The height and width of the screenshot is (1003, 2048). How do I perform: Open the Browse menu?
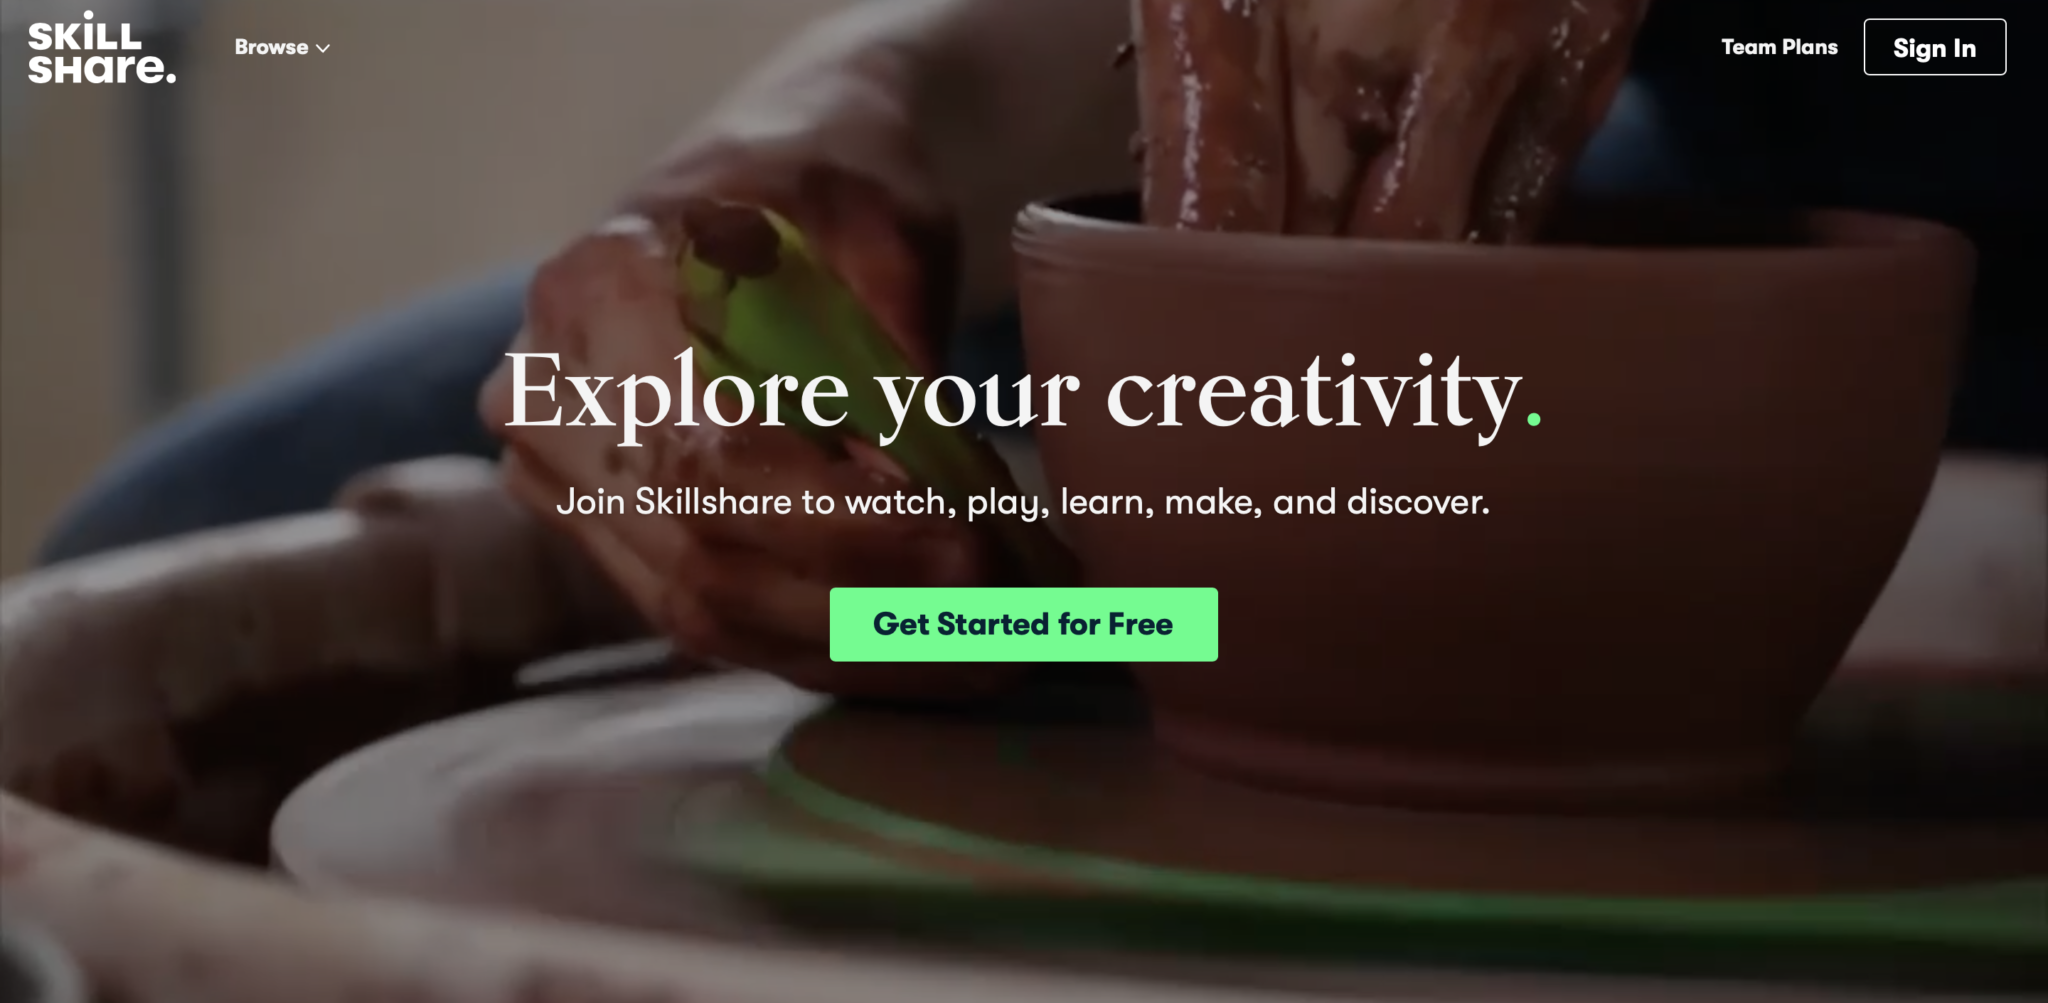tap(282, 47)
